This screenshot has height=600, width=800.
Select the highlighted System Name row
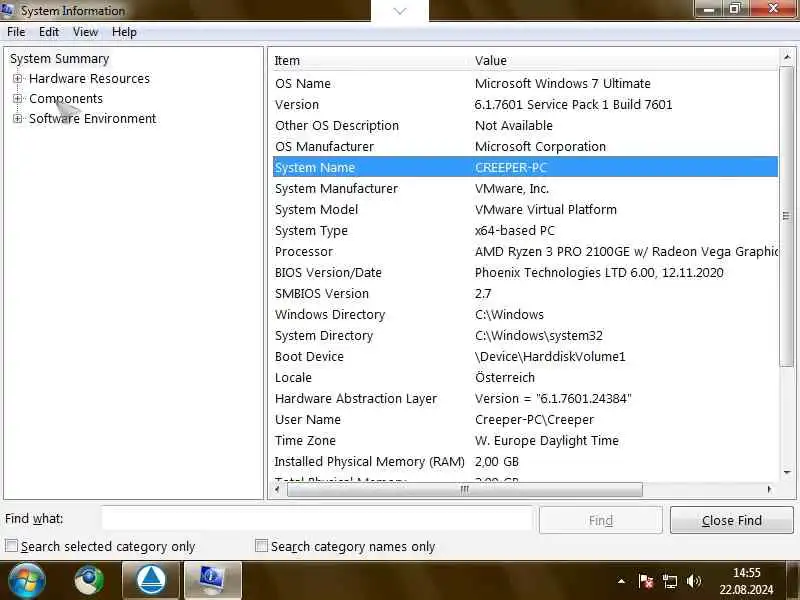(x=525, y=167)
